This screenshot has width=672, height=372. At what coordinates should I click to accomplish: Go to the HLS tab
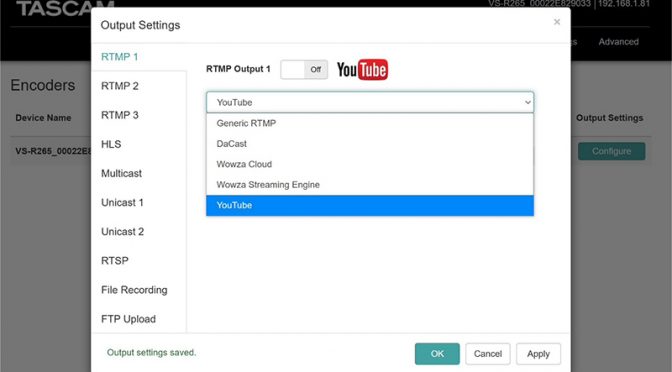point(111,144)
